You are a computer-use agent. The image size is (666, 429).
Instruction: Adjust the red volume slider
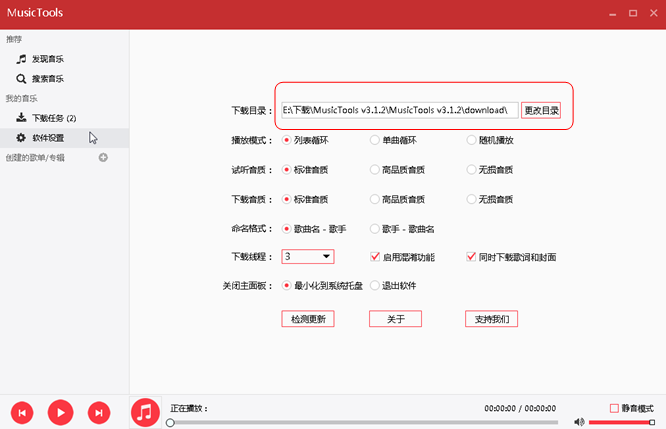[x=621, y=422]
